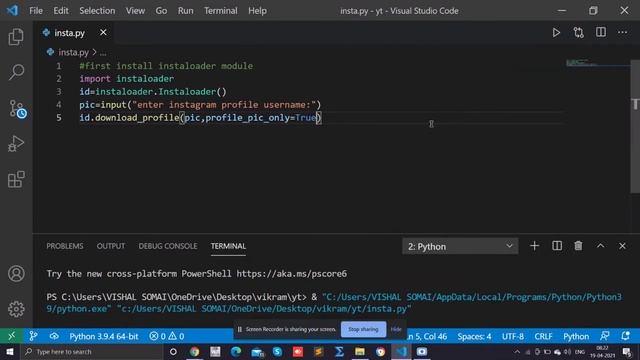
Task: Open the Search view in activity bar
Action: click(x=16, y=72)
